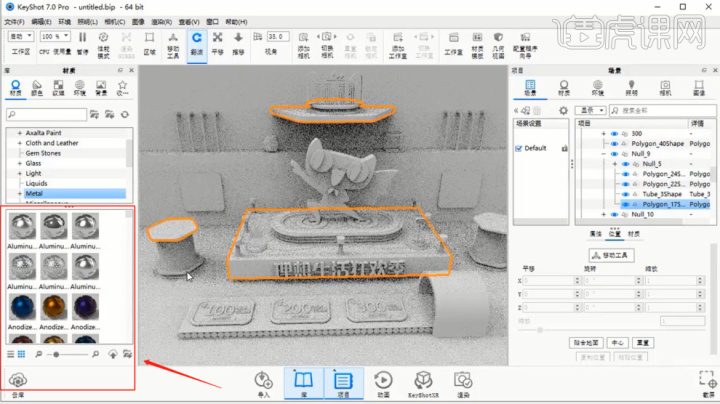Toggle the Project panel from the bottom bar
The height and width of the screenshot is (404, 720).
(343, 383)
